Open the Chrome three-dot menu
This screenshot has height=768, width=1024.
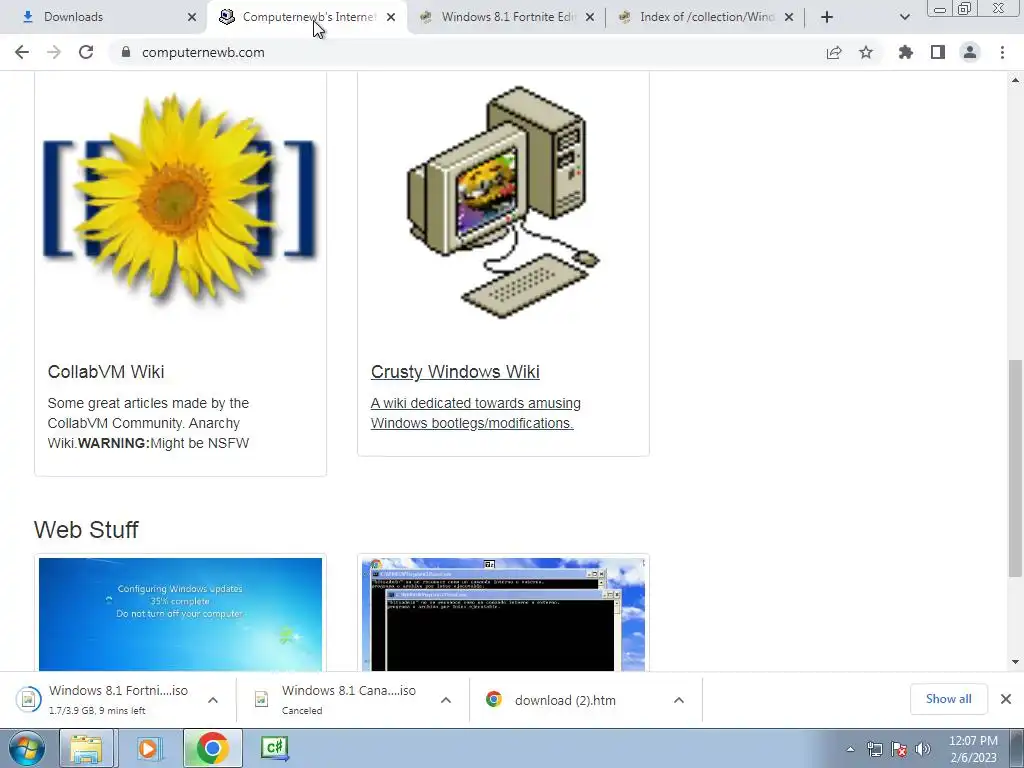click(x=1002, y=52)
